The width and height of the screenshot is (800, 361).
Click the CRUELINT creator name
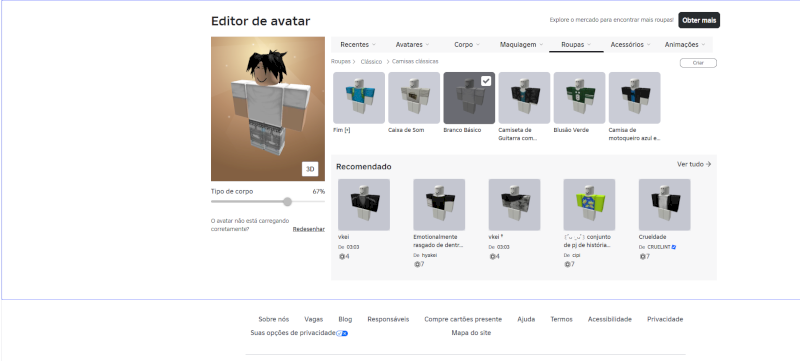tap(659, 247)
